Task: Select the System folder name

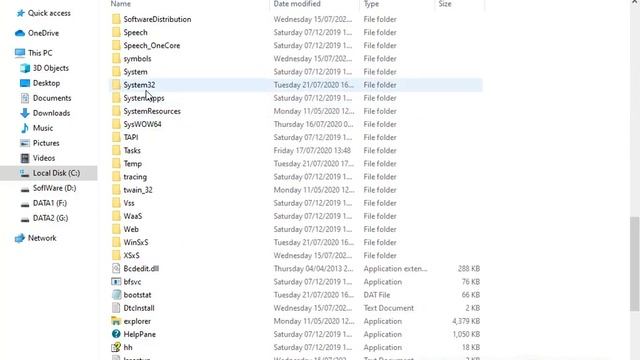Action: pyautogui.click(x=136, y=72)
